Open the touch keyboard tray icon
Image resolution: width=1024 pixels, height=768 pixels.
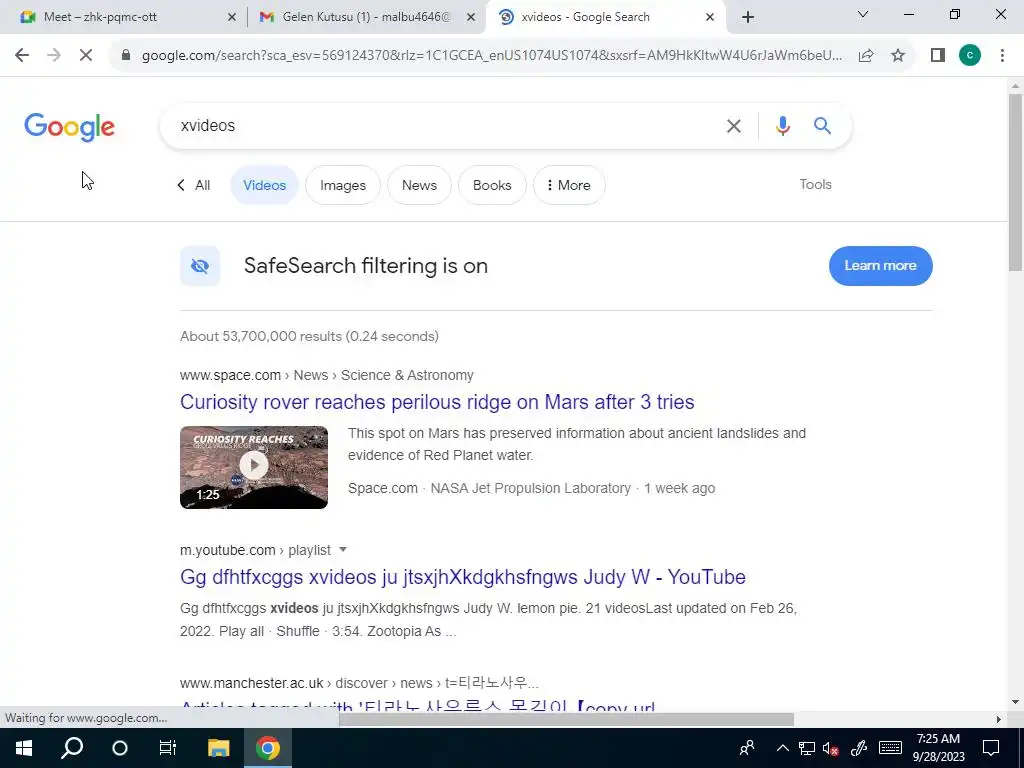coord(890,748)
